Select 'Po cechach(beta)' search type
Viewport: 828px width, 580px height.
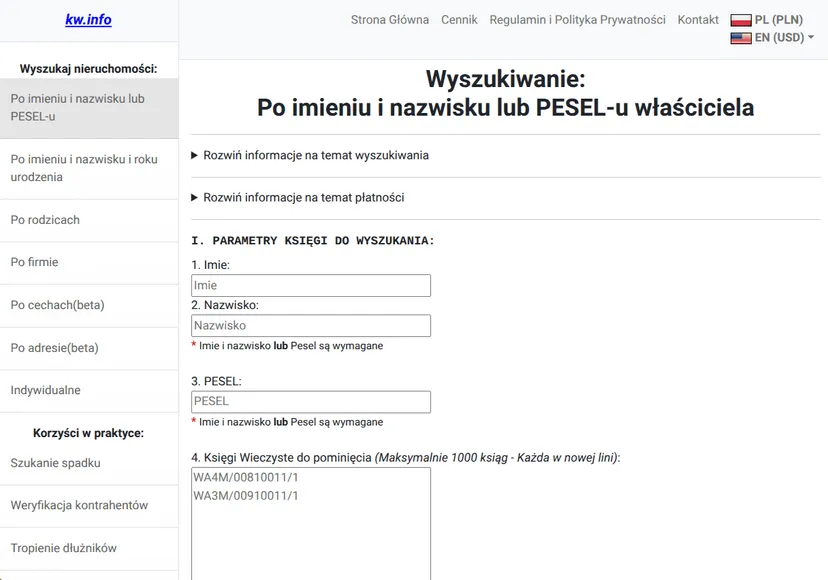[89, 305]
